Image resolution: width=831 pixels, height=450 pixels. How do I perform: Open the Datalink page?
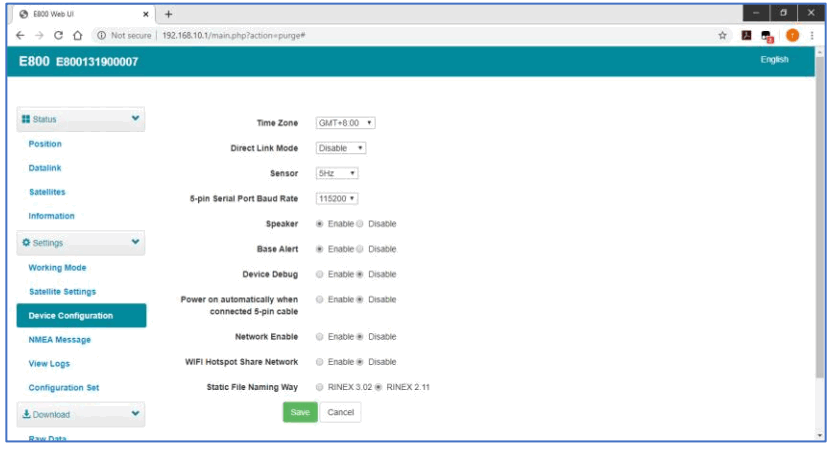[45, 168]
